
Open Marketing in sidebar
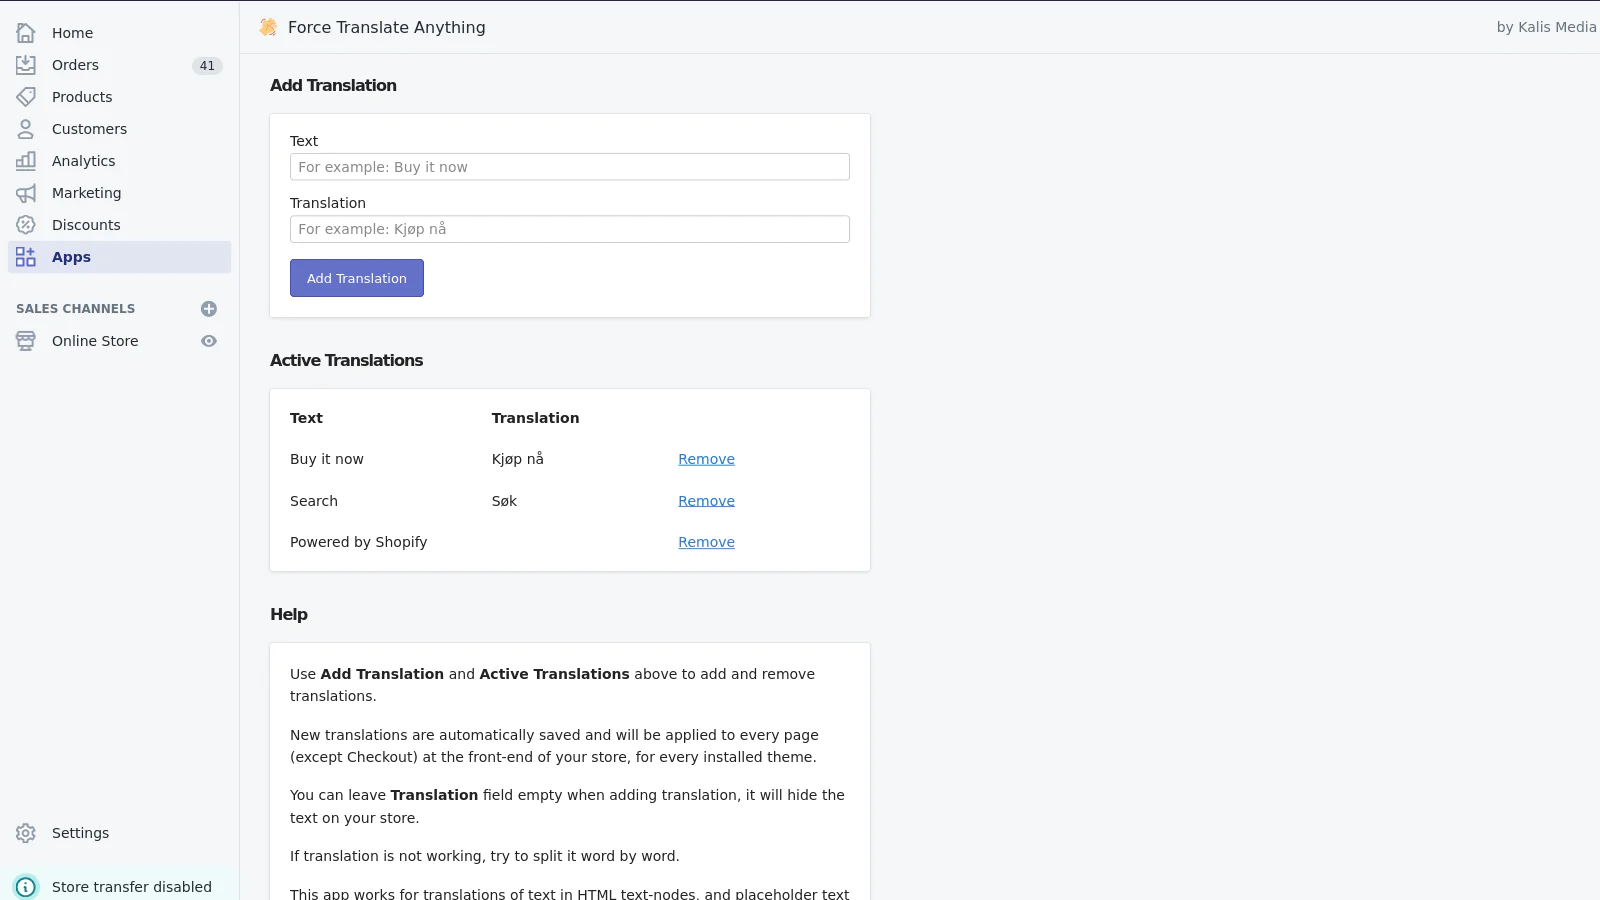click(119, 193)
